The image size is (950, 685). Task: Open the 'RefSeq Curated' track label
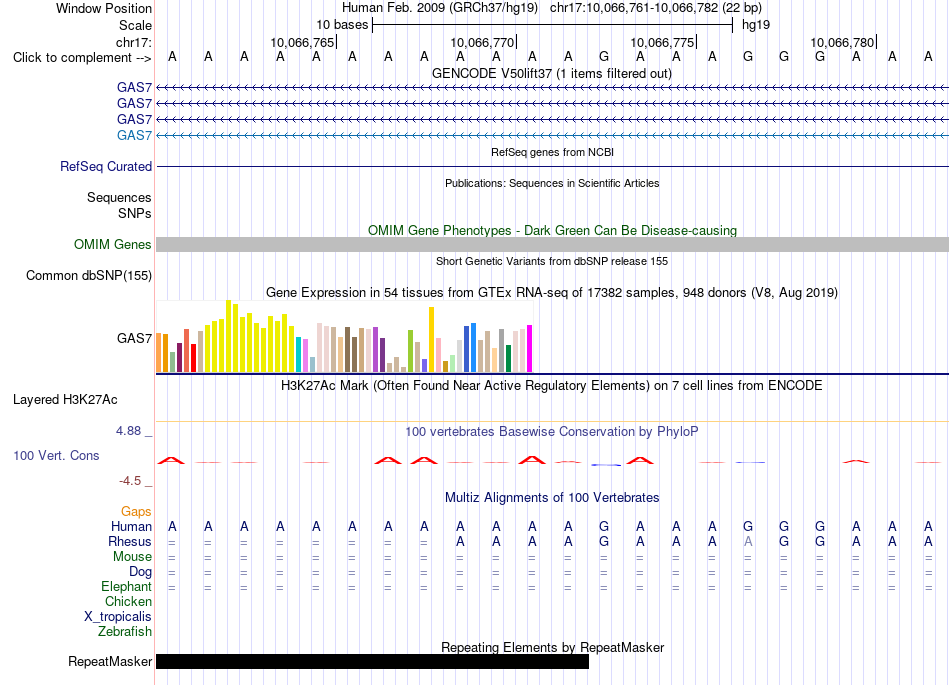click(106, 167)
